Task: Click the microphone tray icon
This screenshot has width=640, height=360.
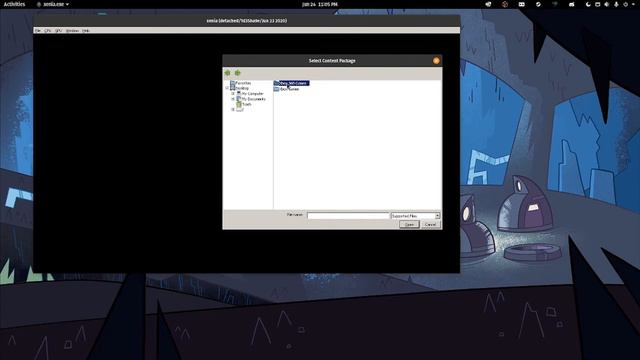Action: pyautogui.click(x=616, y=4)
